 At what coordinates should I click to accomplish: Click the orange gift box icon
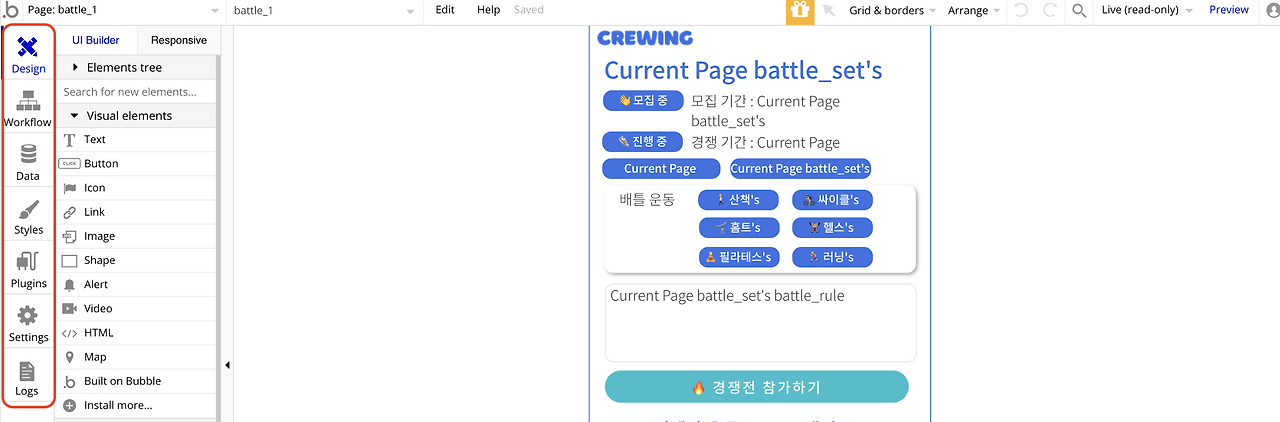coord(800,11)
